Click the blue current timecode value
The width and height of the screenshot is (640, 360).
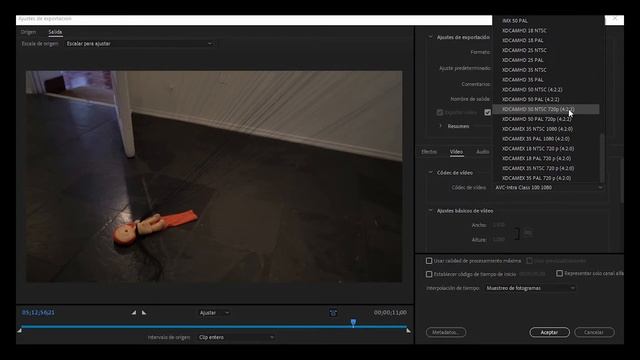tap(38, 312)
